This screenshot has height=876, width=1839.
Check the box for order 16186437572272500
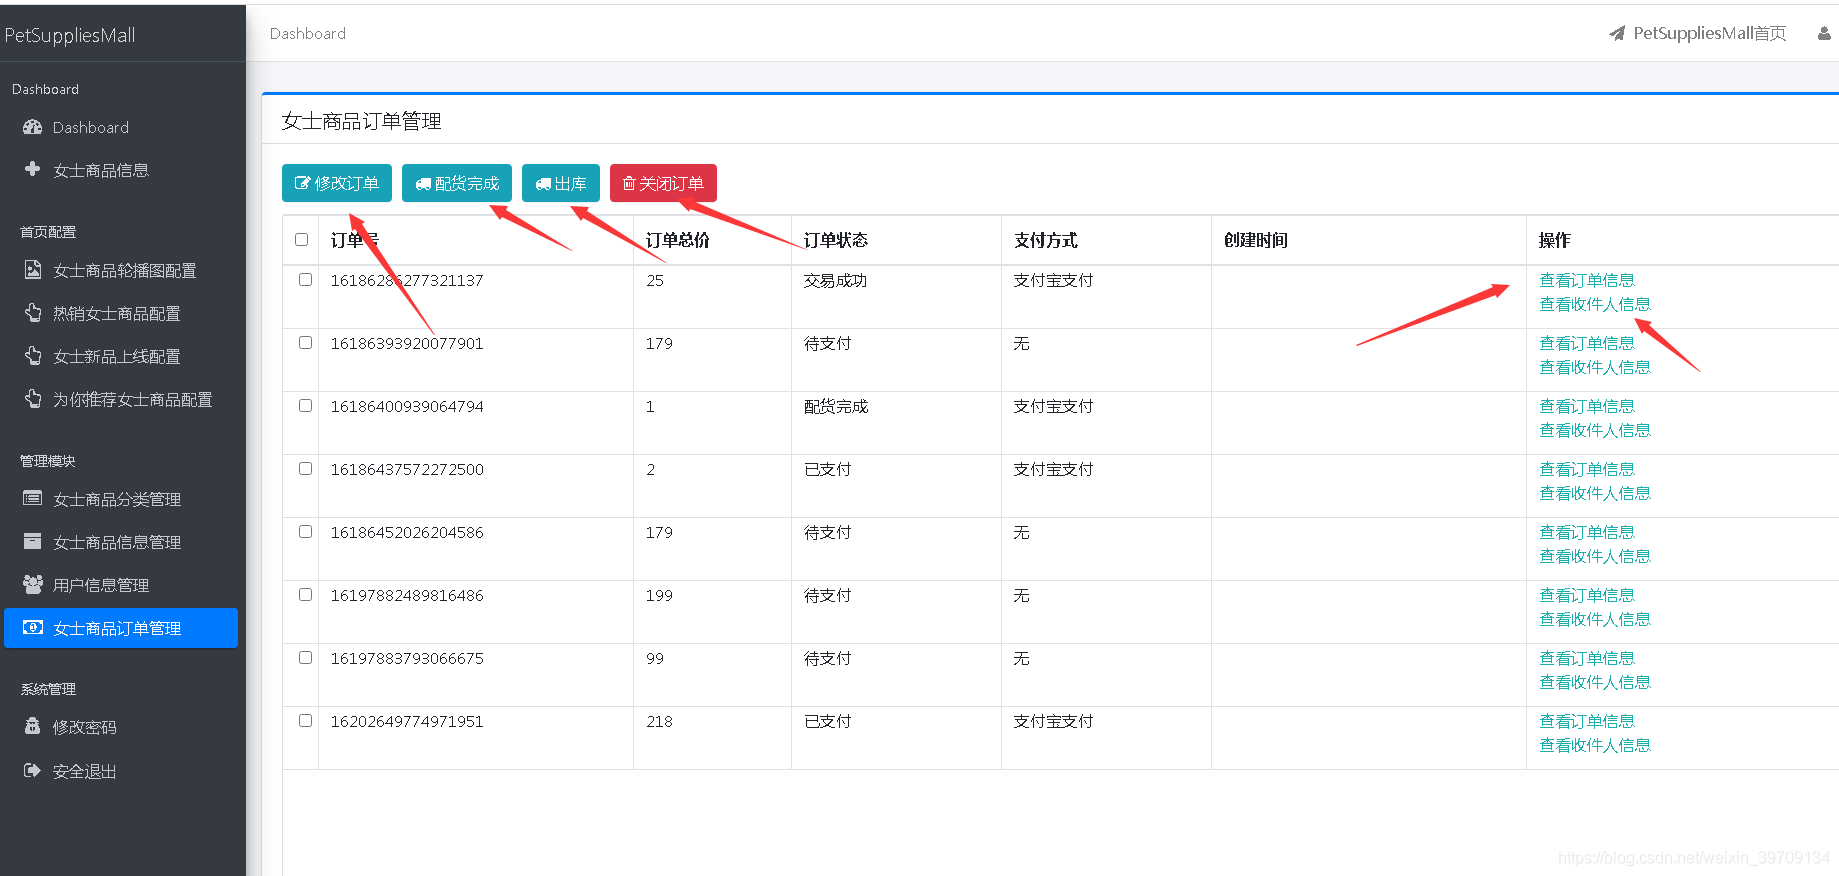point(305,469)
